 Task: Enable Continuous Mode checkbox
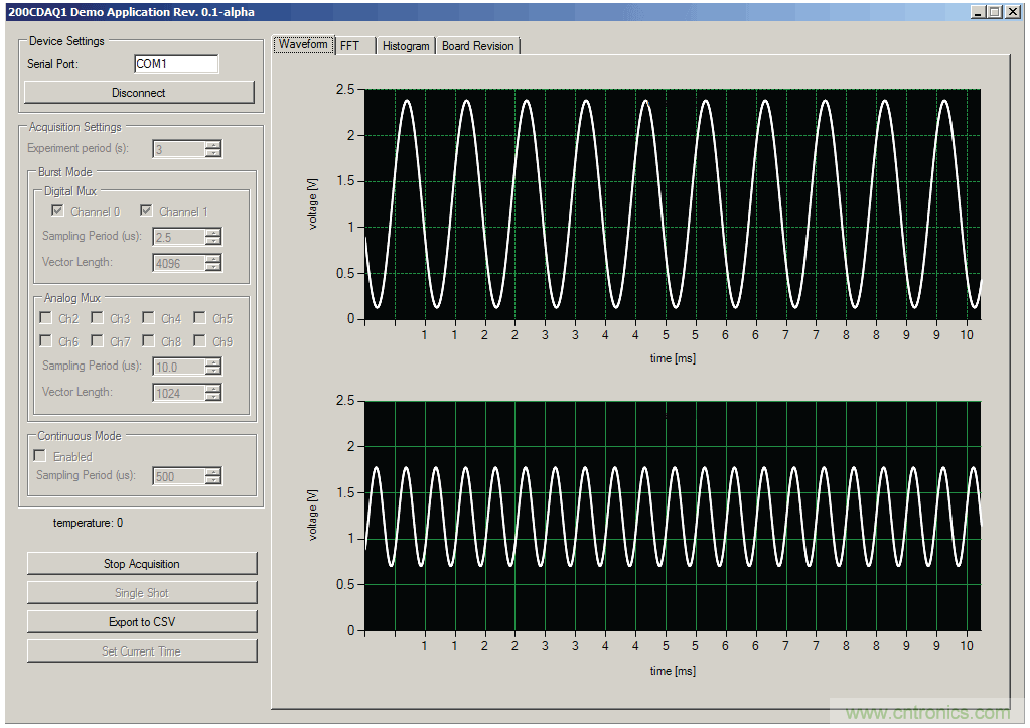(x=42, y=456)
